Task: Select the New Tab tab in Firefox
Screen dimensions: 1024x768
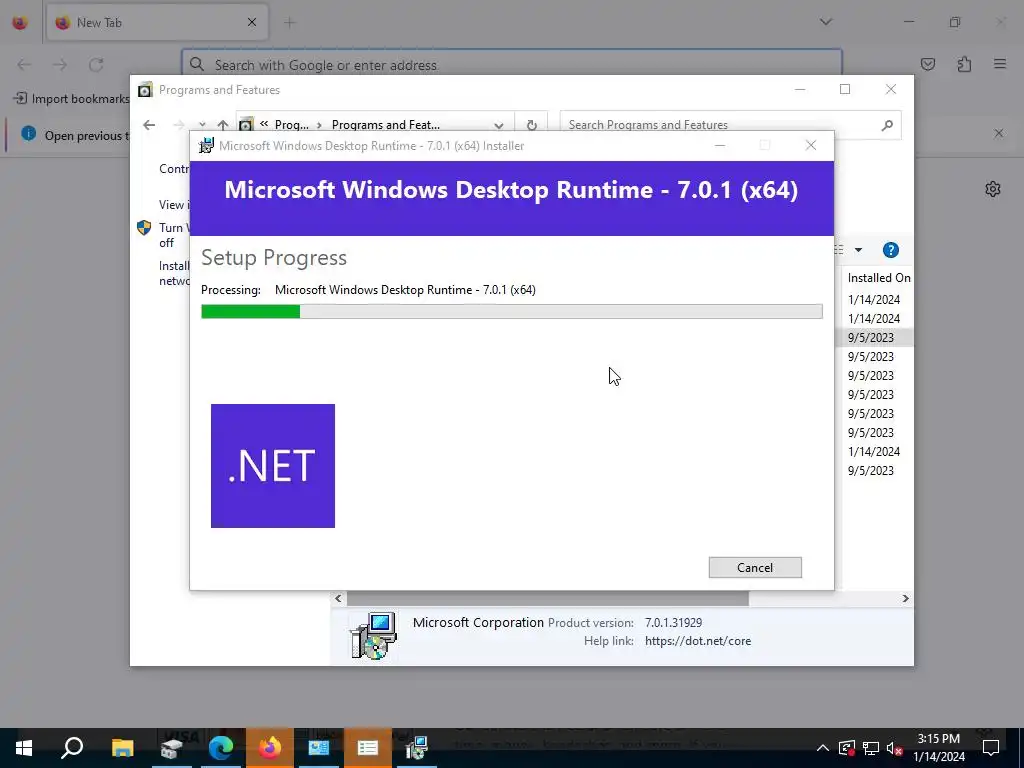Action: (157, 22)
